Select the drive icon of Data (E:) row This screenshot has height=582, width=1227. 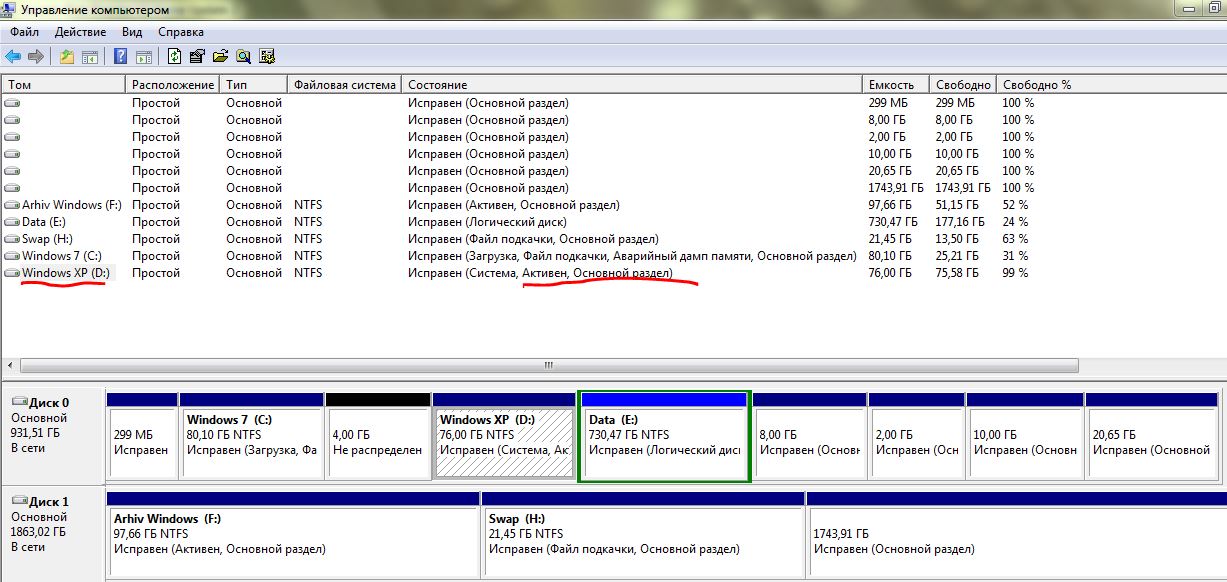point(12,222)
